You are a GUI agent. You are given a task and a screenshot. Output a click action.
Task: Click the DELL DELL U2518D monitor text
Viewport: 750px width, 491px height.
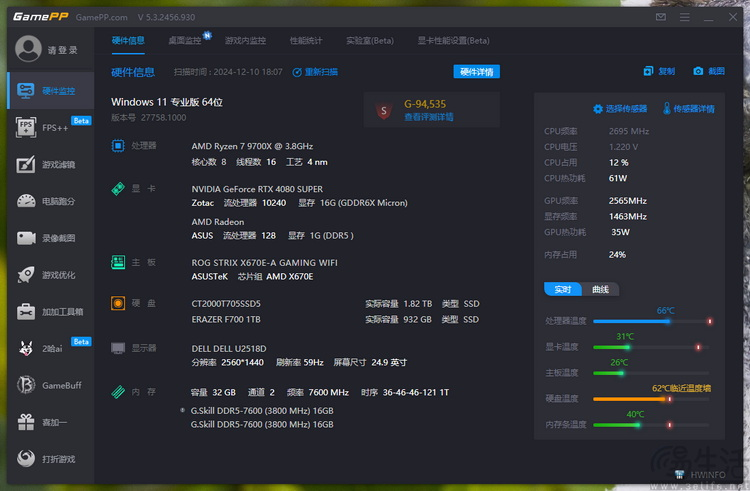click(x=229, y=349)
